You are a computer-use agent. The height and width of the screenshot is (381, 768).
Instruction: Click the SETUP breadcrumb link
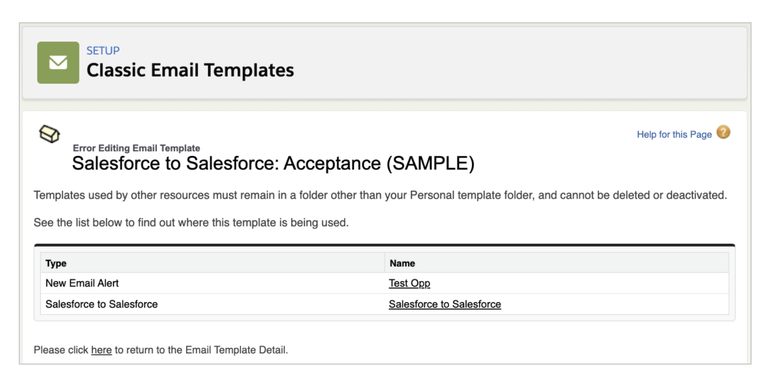(x=103, y=50)
